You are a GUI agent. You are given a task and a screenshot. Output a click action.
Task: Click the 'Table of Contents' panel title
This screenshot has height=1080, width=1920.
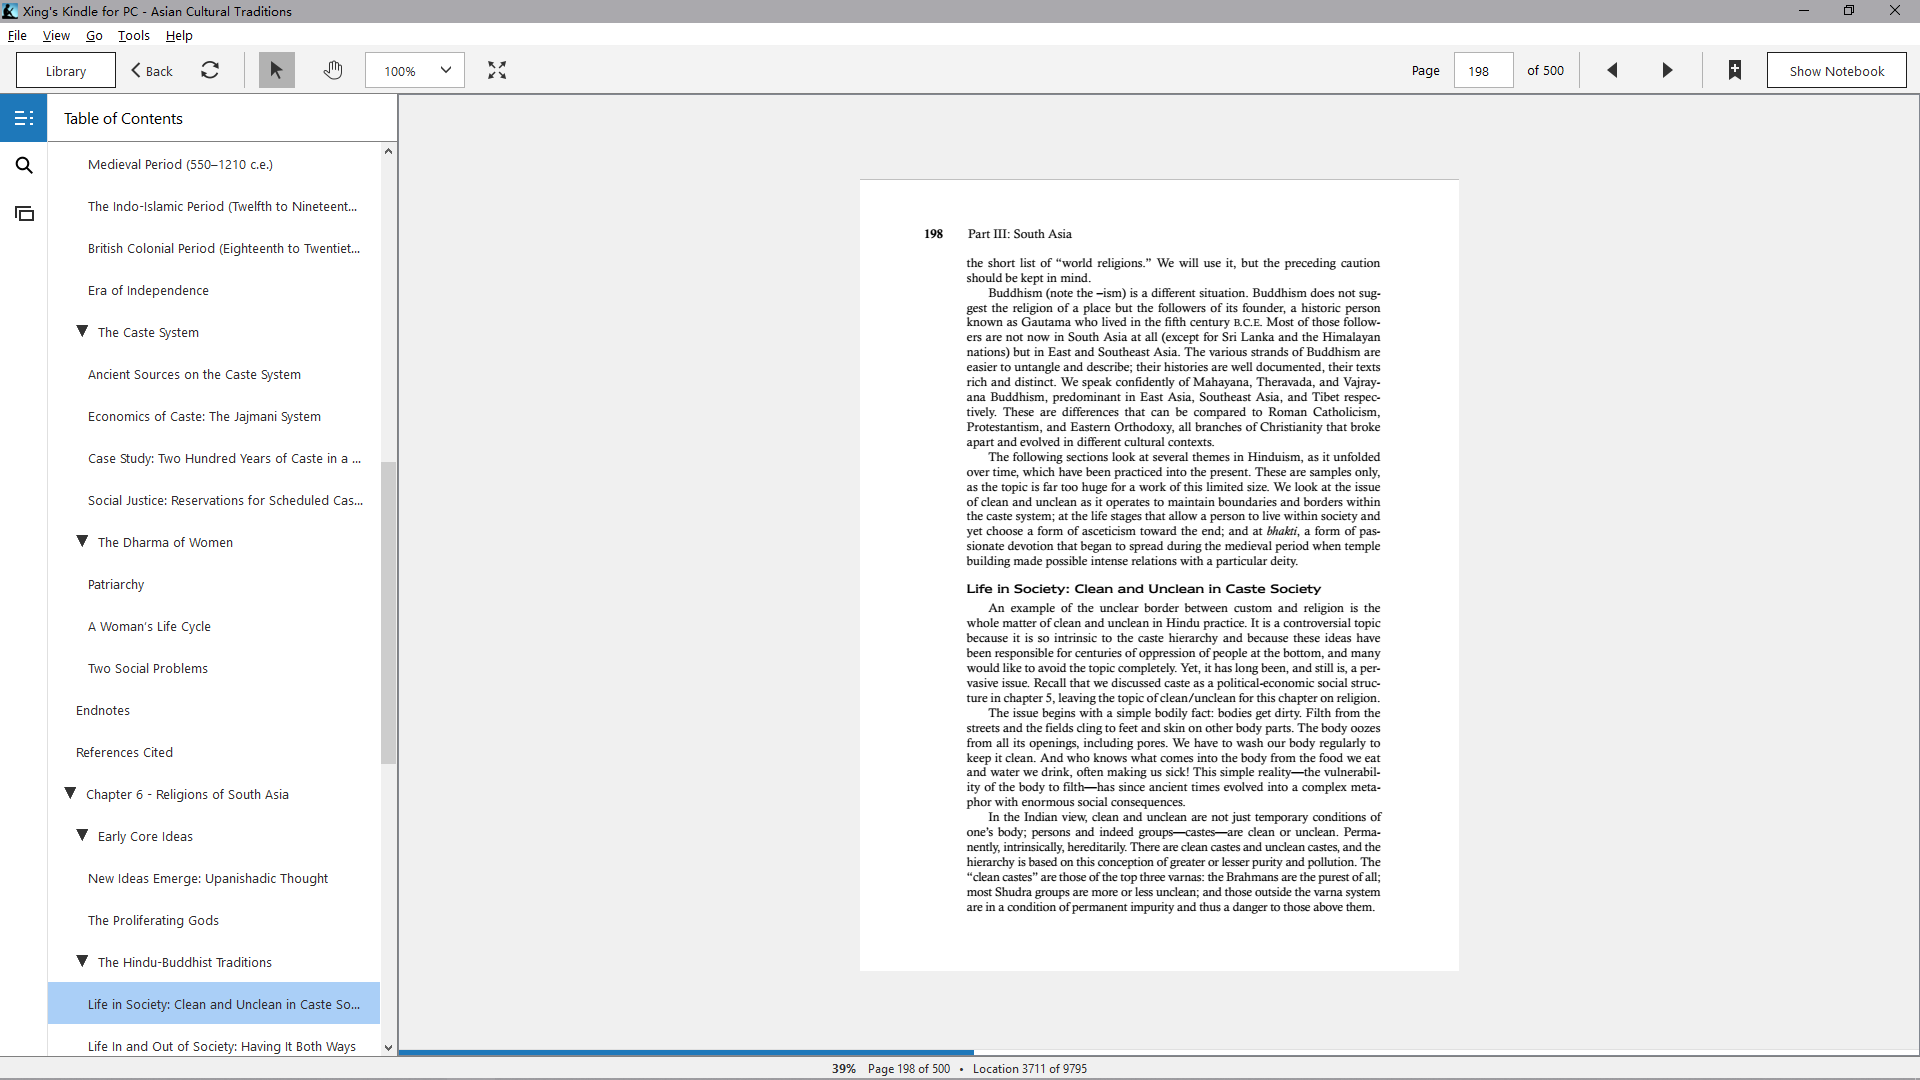tap(123, 119)
